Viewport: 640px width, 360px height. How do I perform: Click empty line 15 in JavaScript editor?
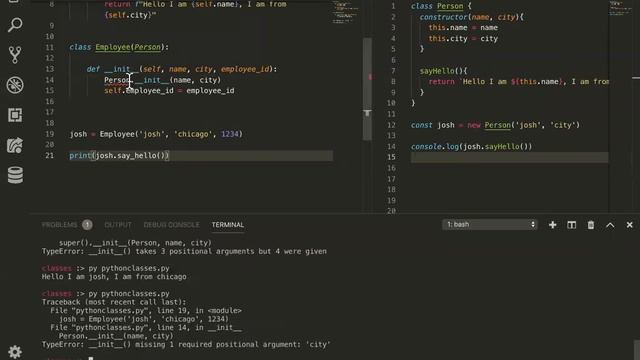pyautogui.click(x=509, y=157)
